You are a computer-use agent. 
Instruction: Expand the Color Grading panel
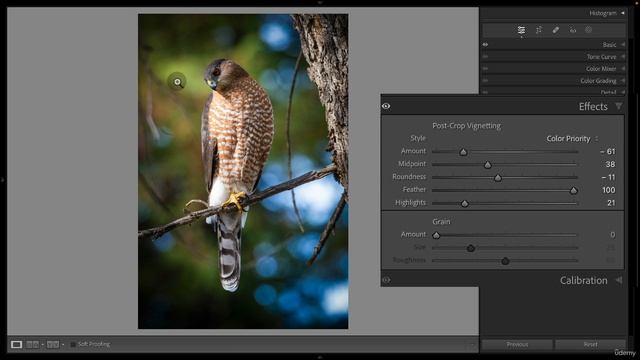pos(623,81)
